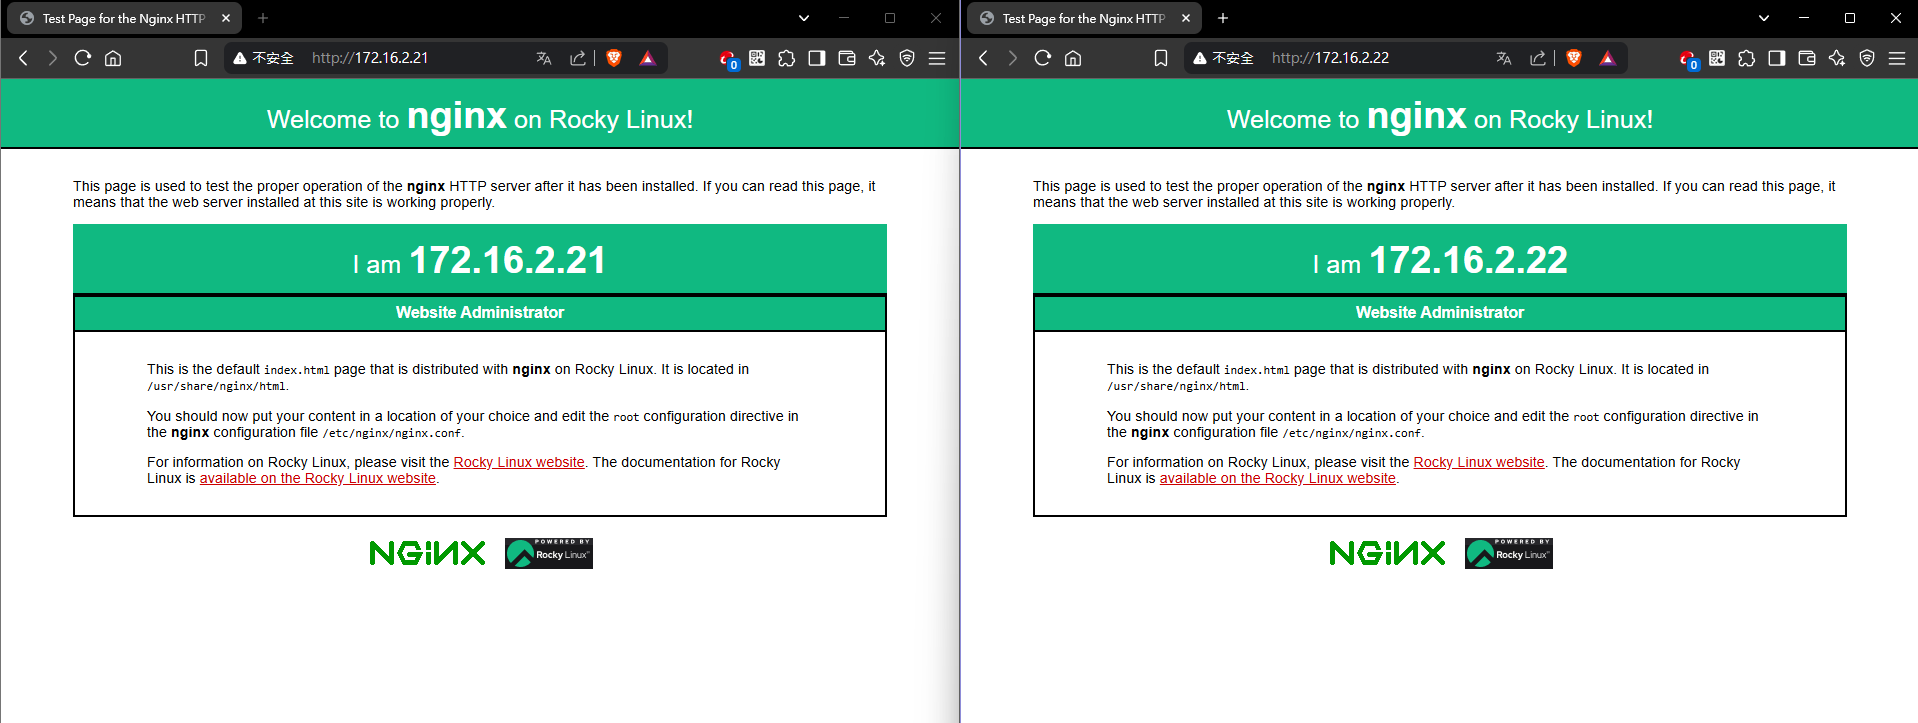Click address field showing 172.16.2.22
Viewport: 1918px width, 723px height.
pos(1379,58)
